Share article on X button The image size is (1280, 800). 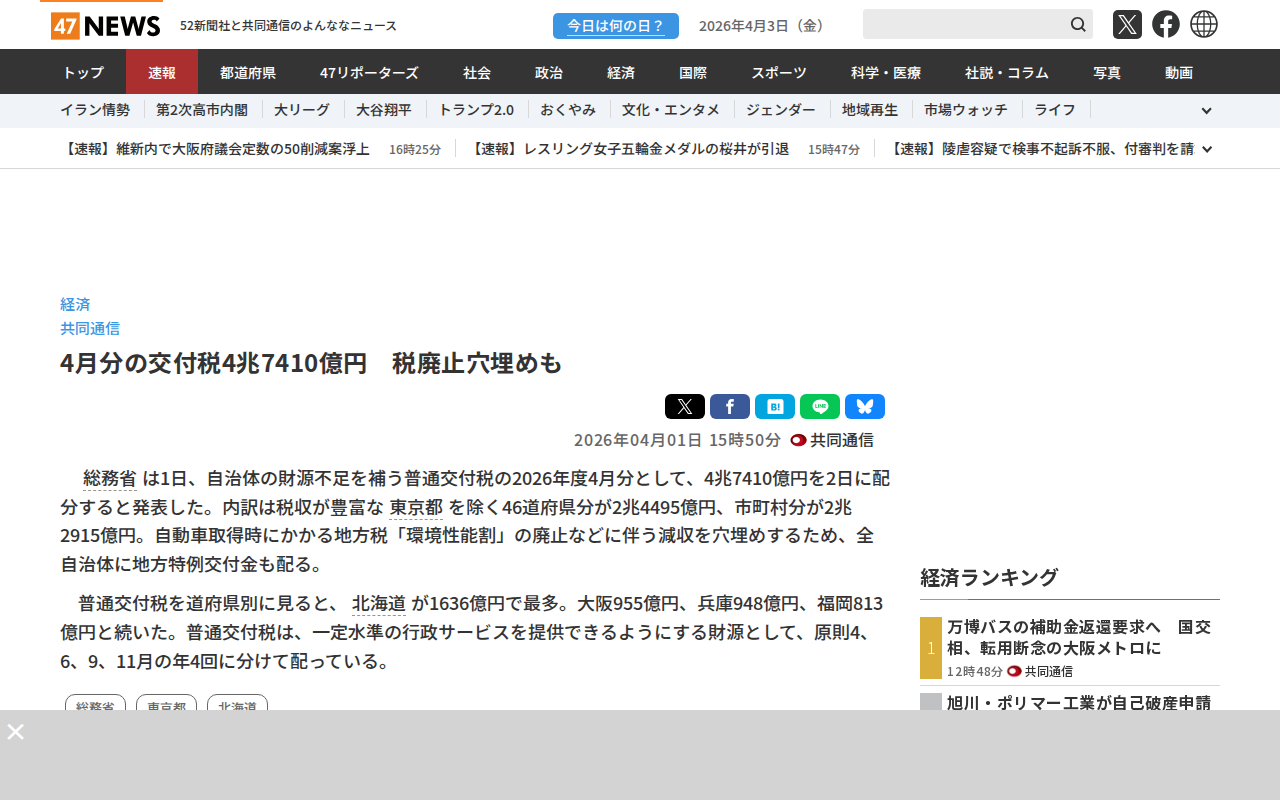685,406
